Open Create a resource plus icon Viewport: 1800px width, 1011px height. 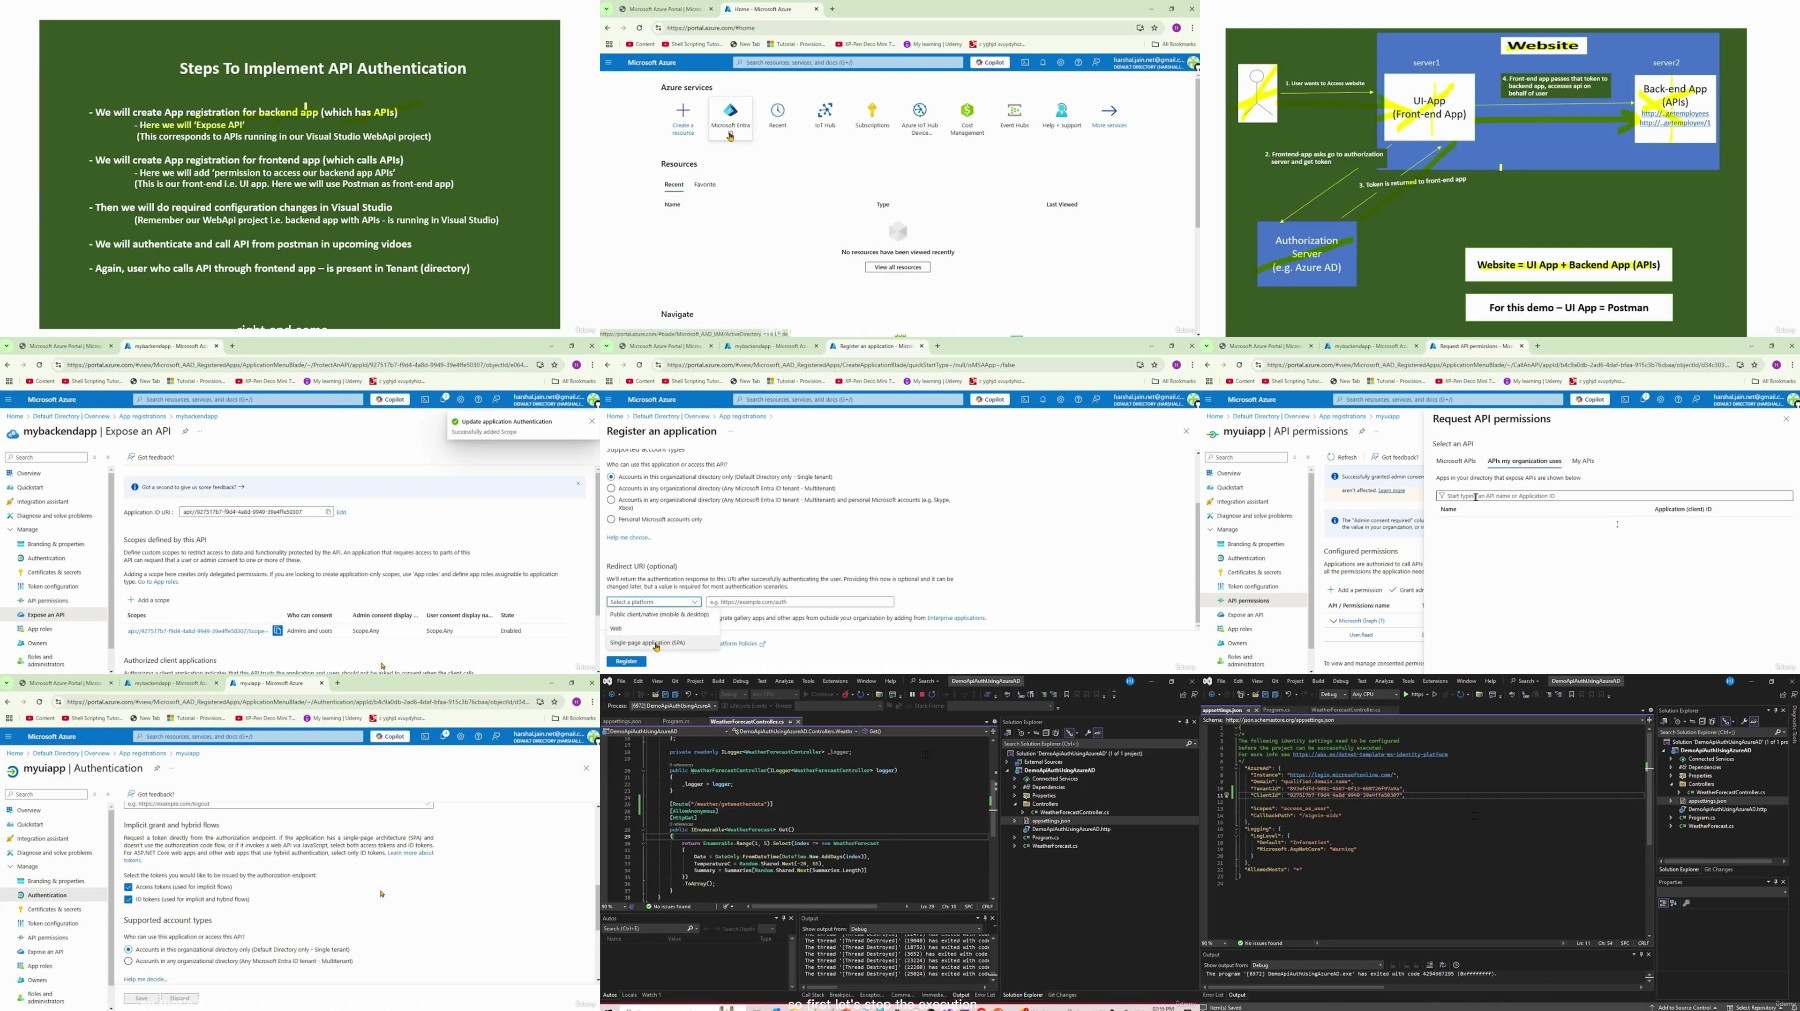[x=683, y=110]
